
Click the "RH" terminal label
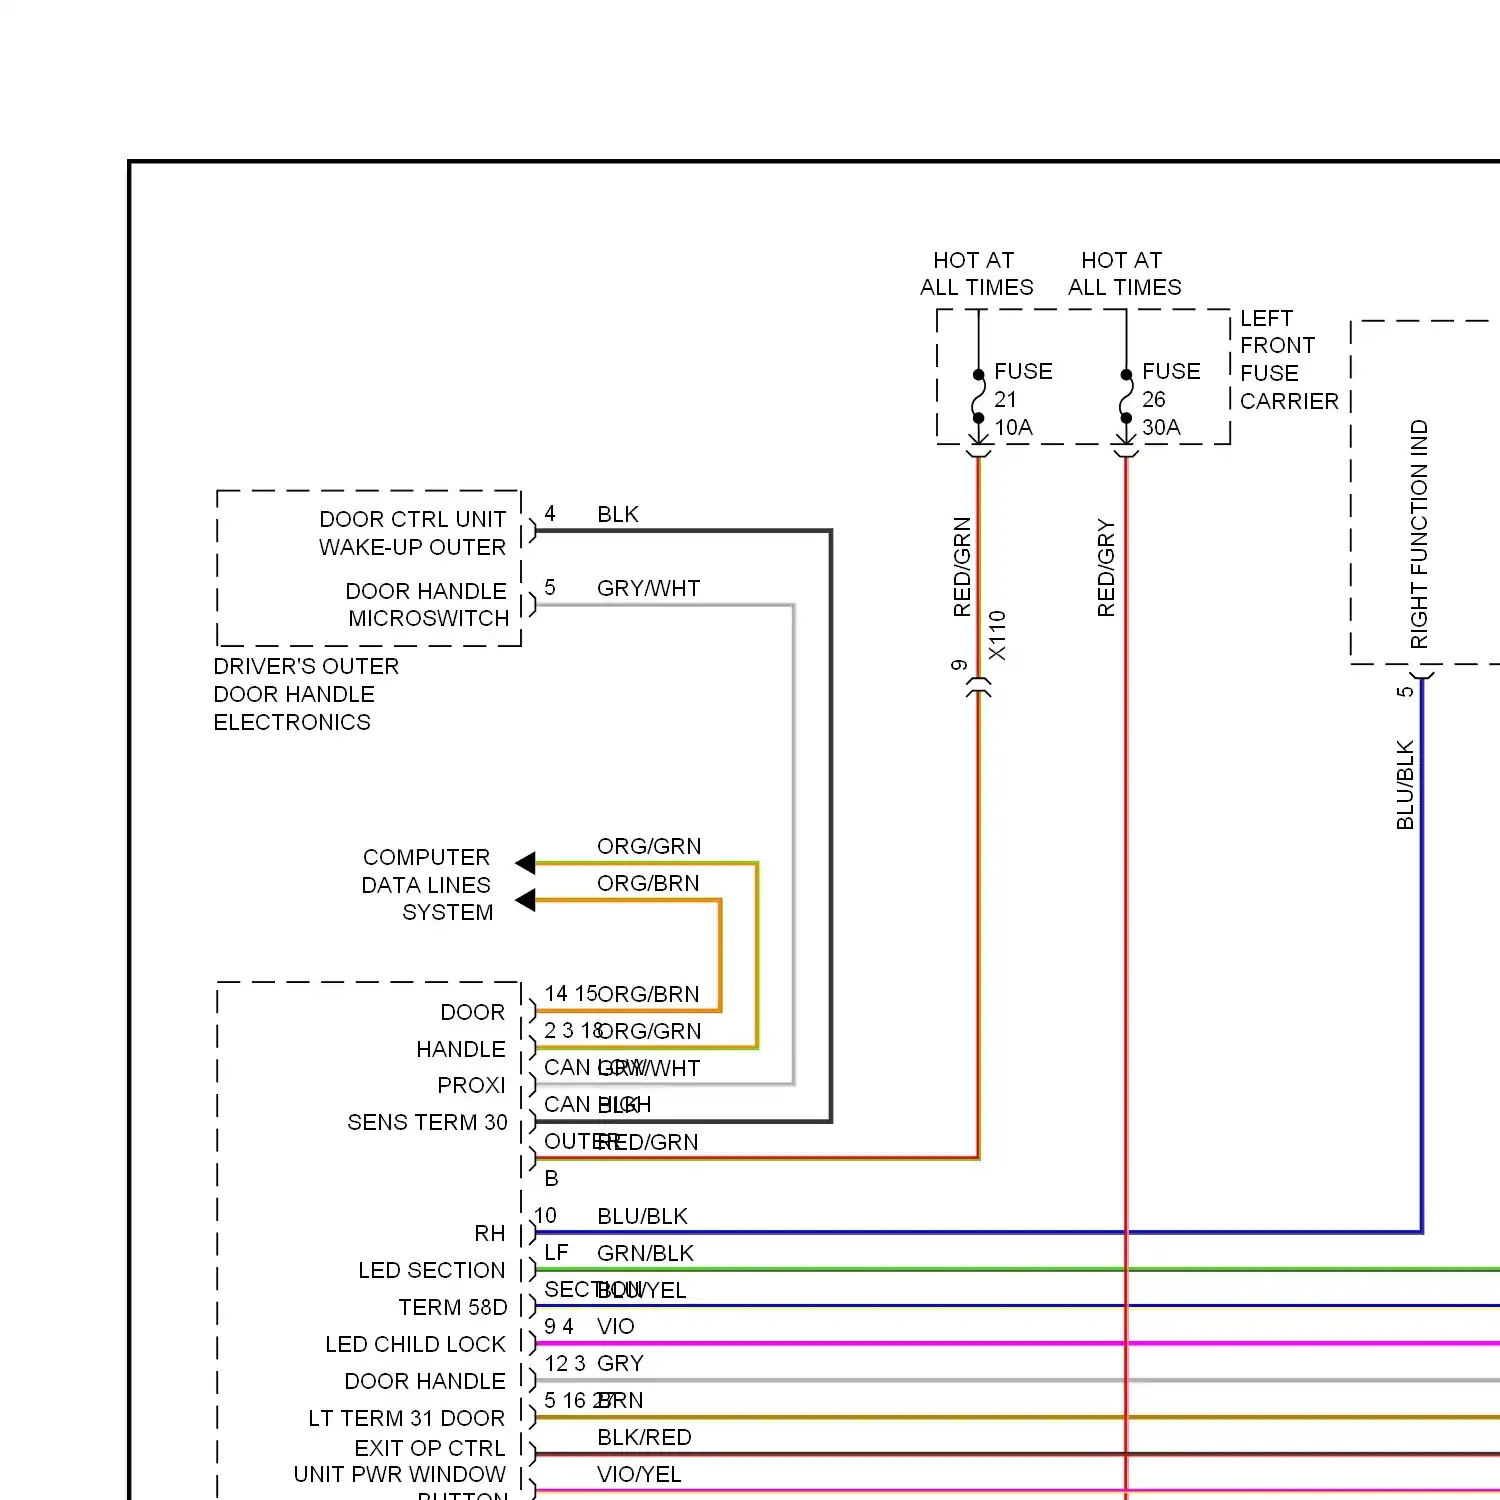coord(490,1233)
